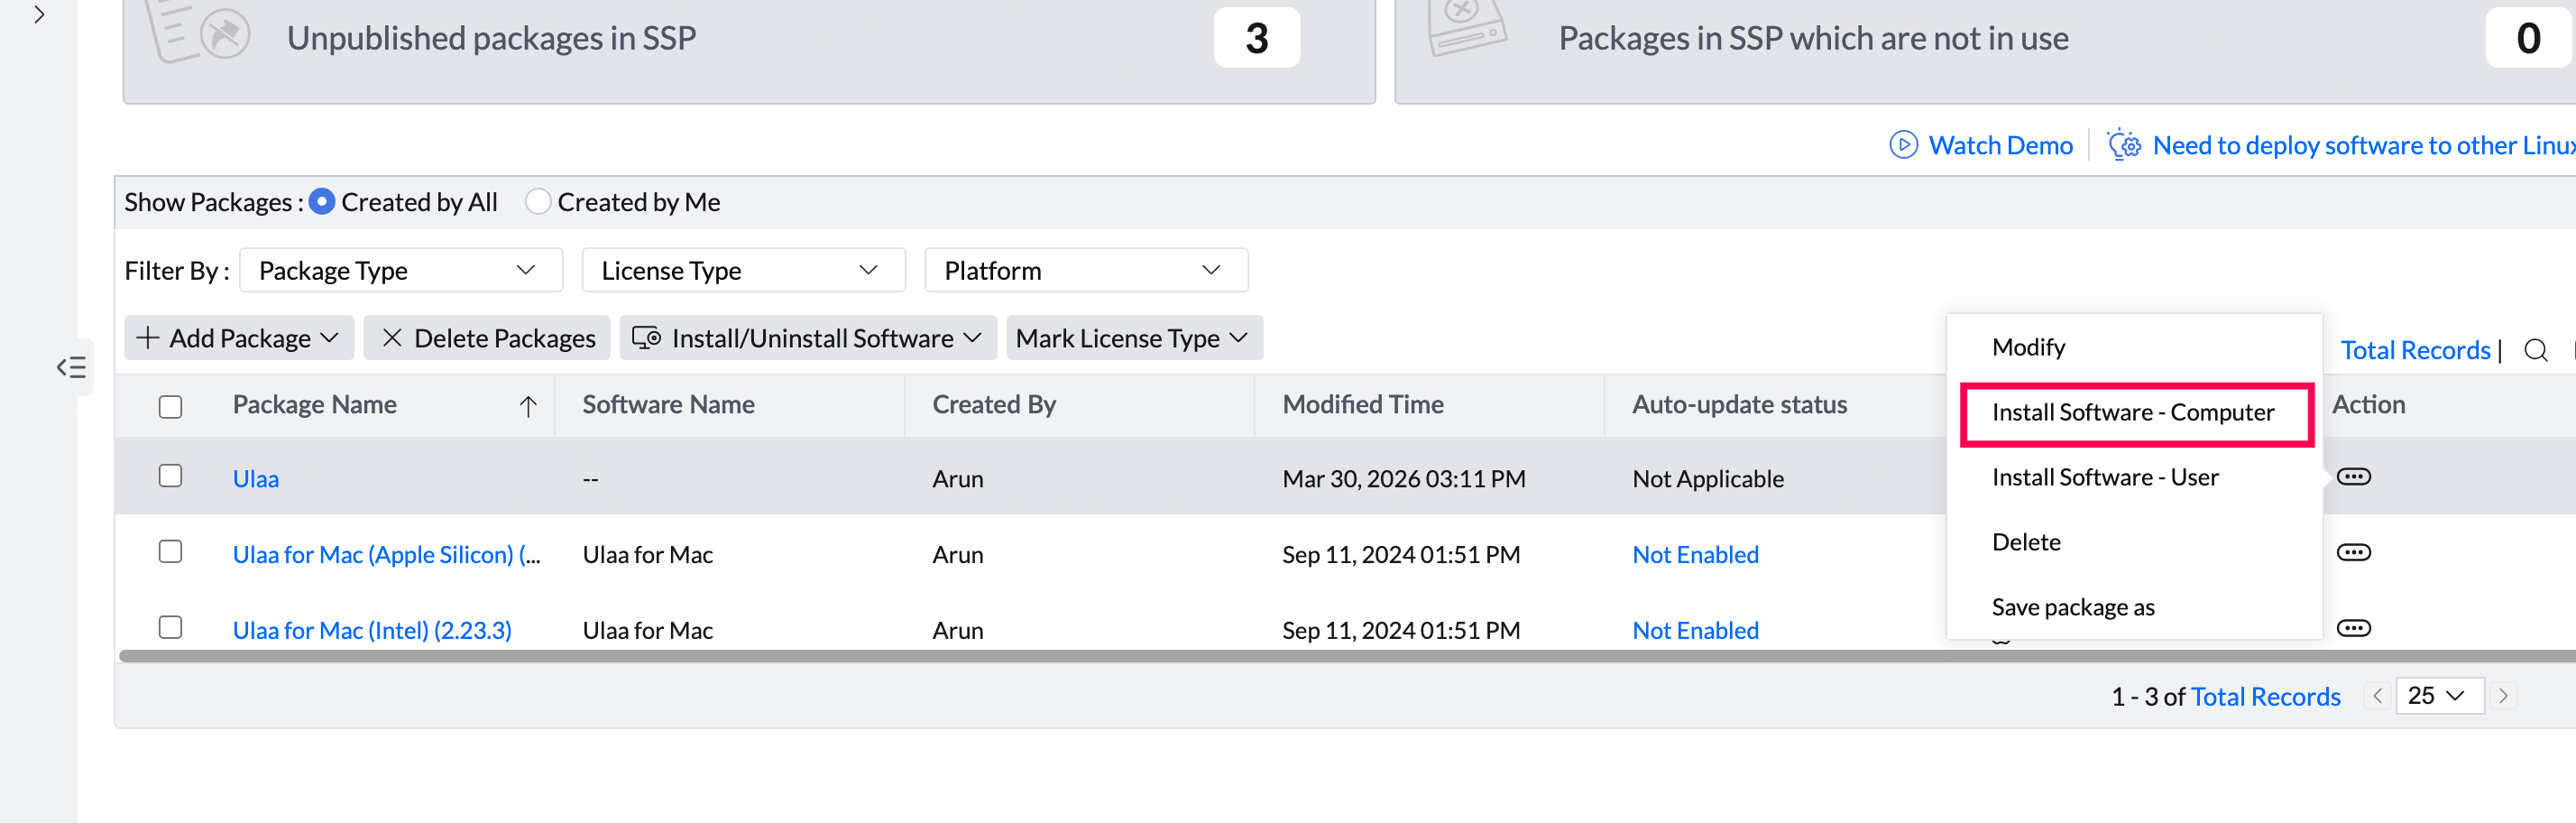2576x823 pixels.
Task: Click the Delete Packages button
Action: tap(488, 338)
